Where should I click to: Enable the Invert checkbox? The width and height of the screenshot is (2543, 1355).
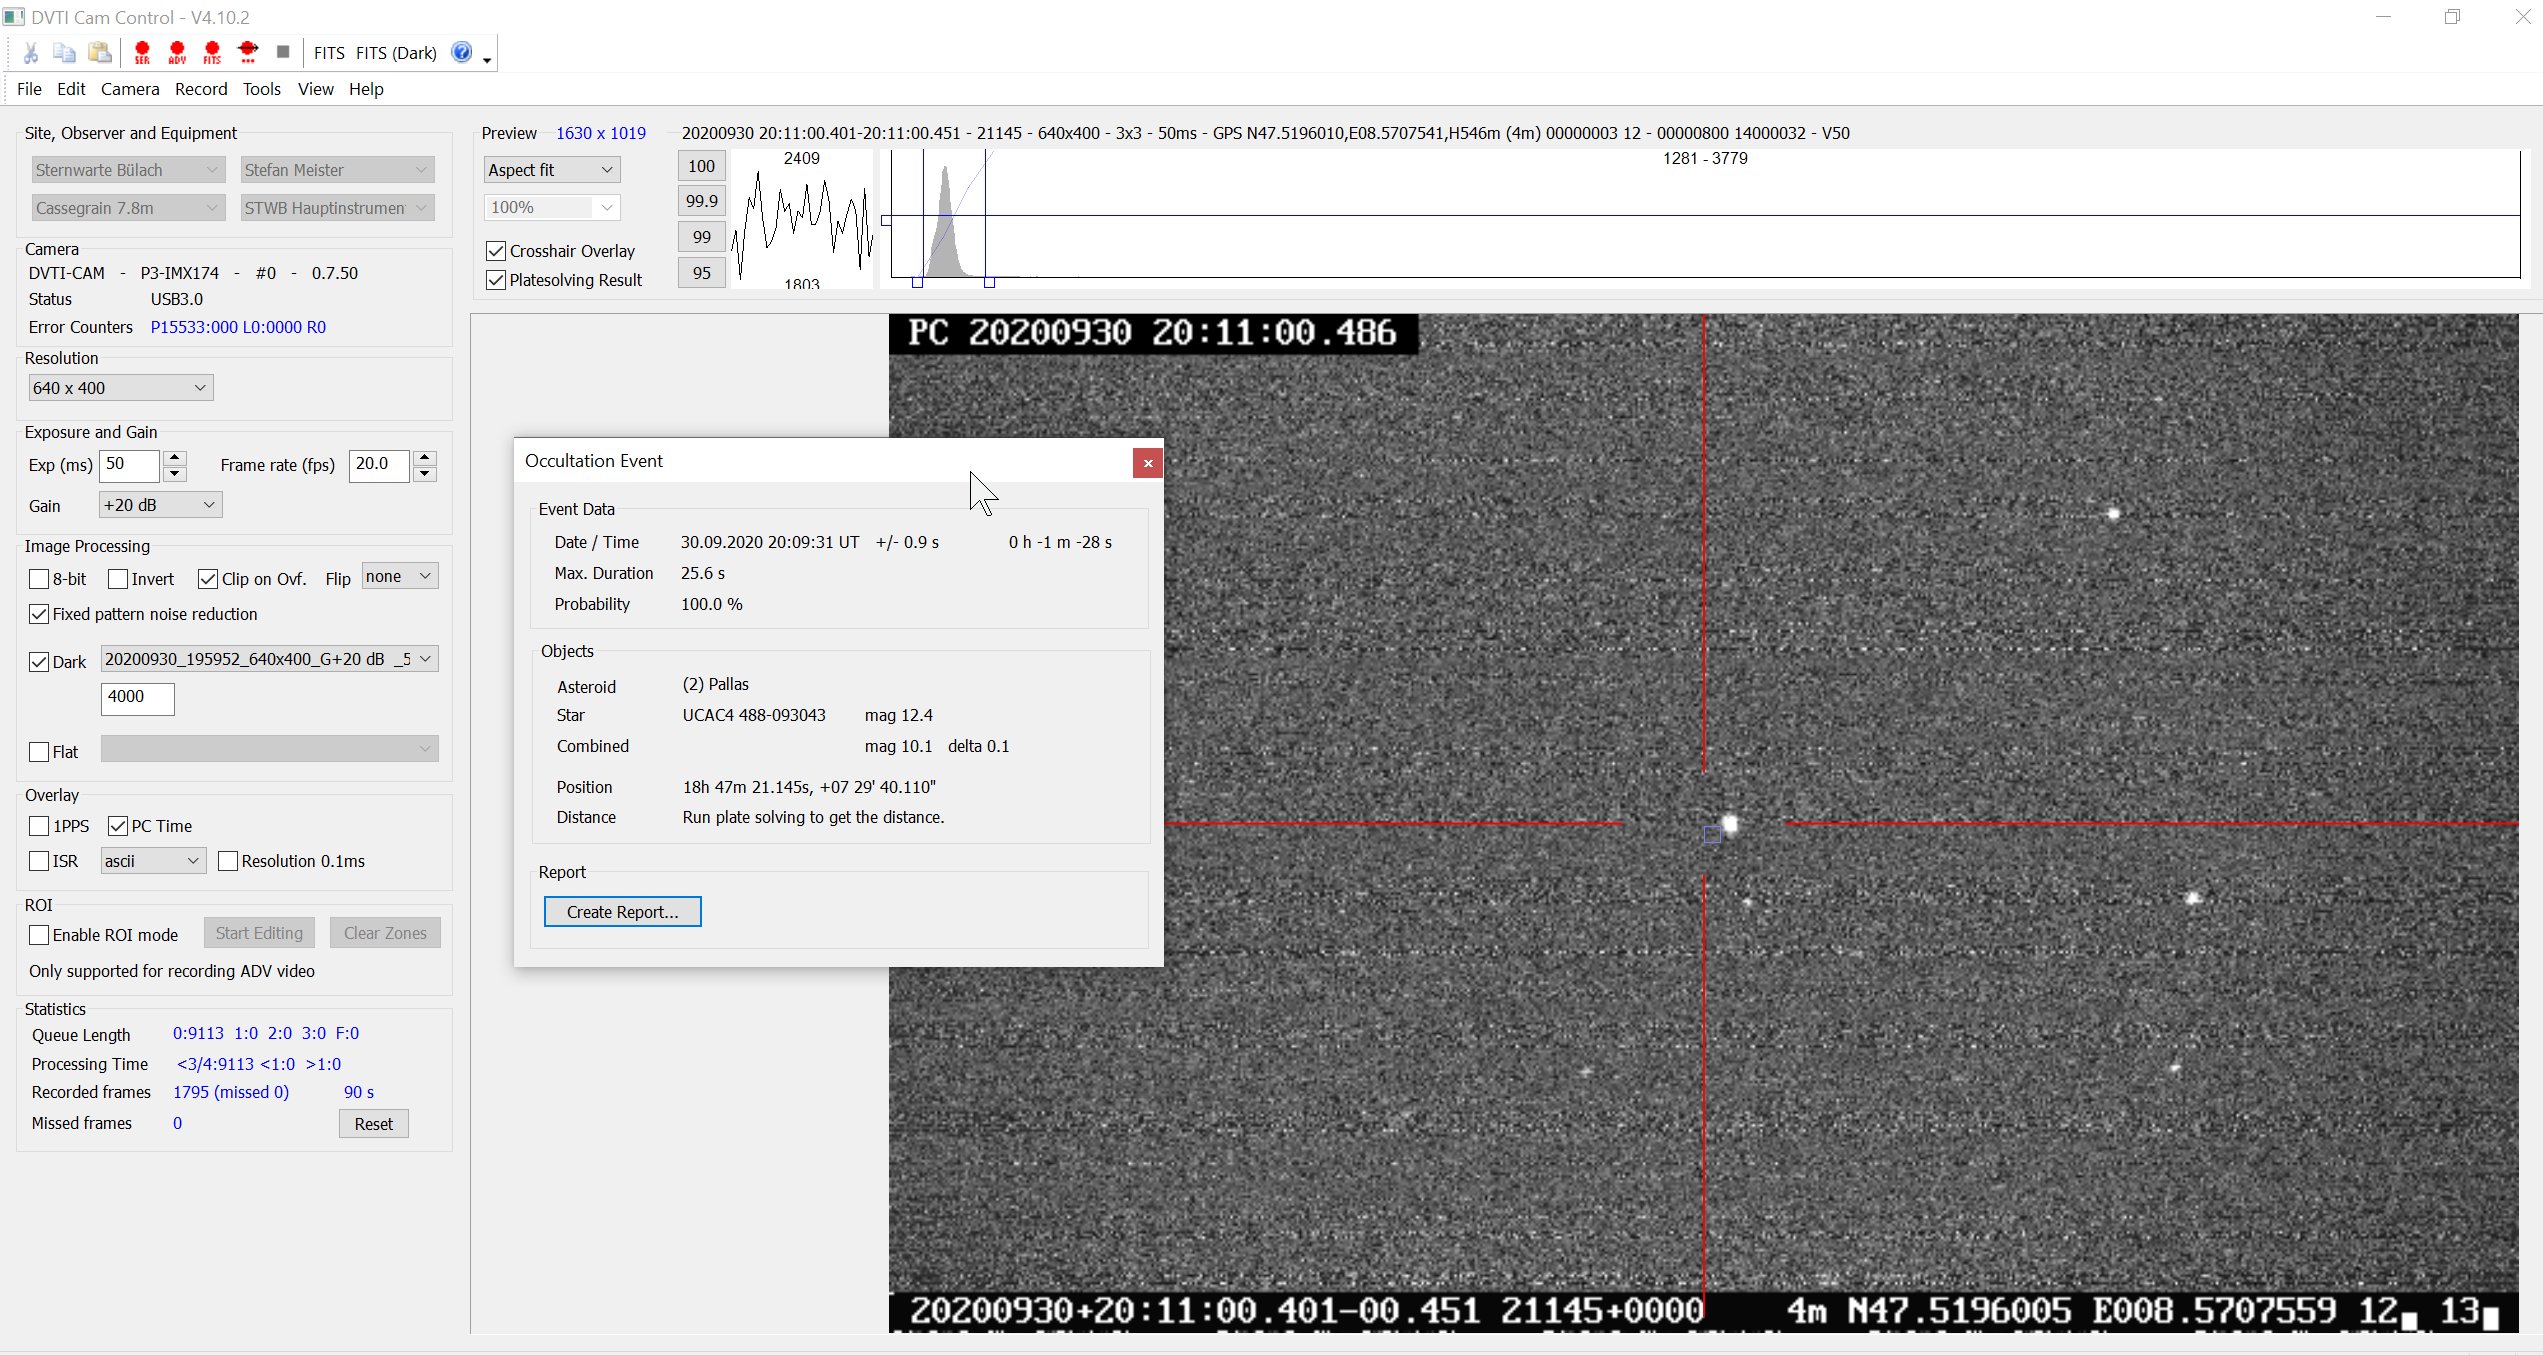(x=118, y=579)
